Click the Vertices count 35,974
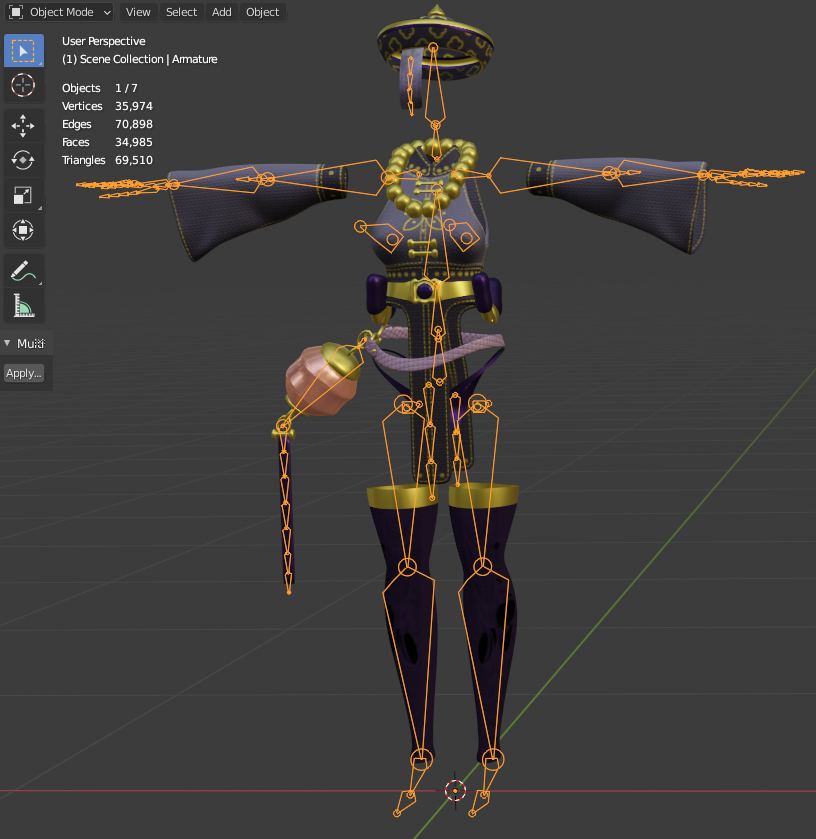The height and width of the screenshot is (839, 816). [134, 106]
